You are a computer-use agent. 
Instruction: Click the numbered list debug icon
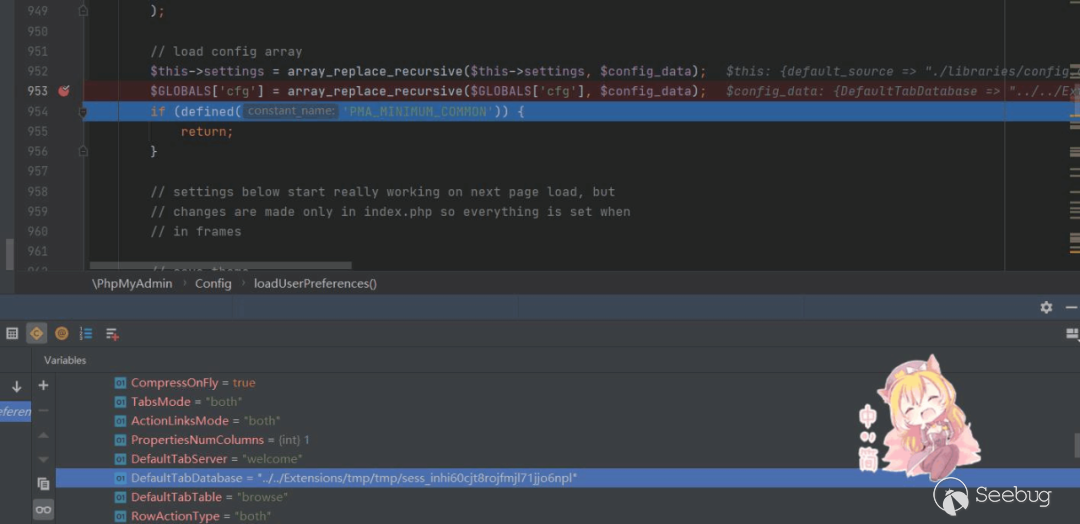coord(86,334)
